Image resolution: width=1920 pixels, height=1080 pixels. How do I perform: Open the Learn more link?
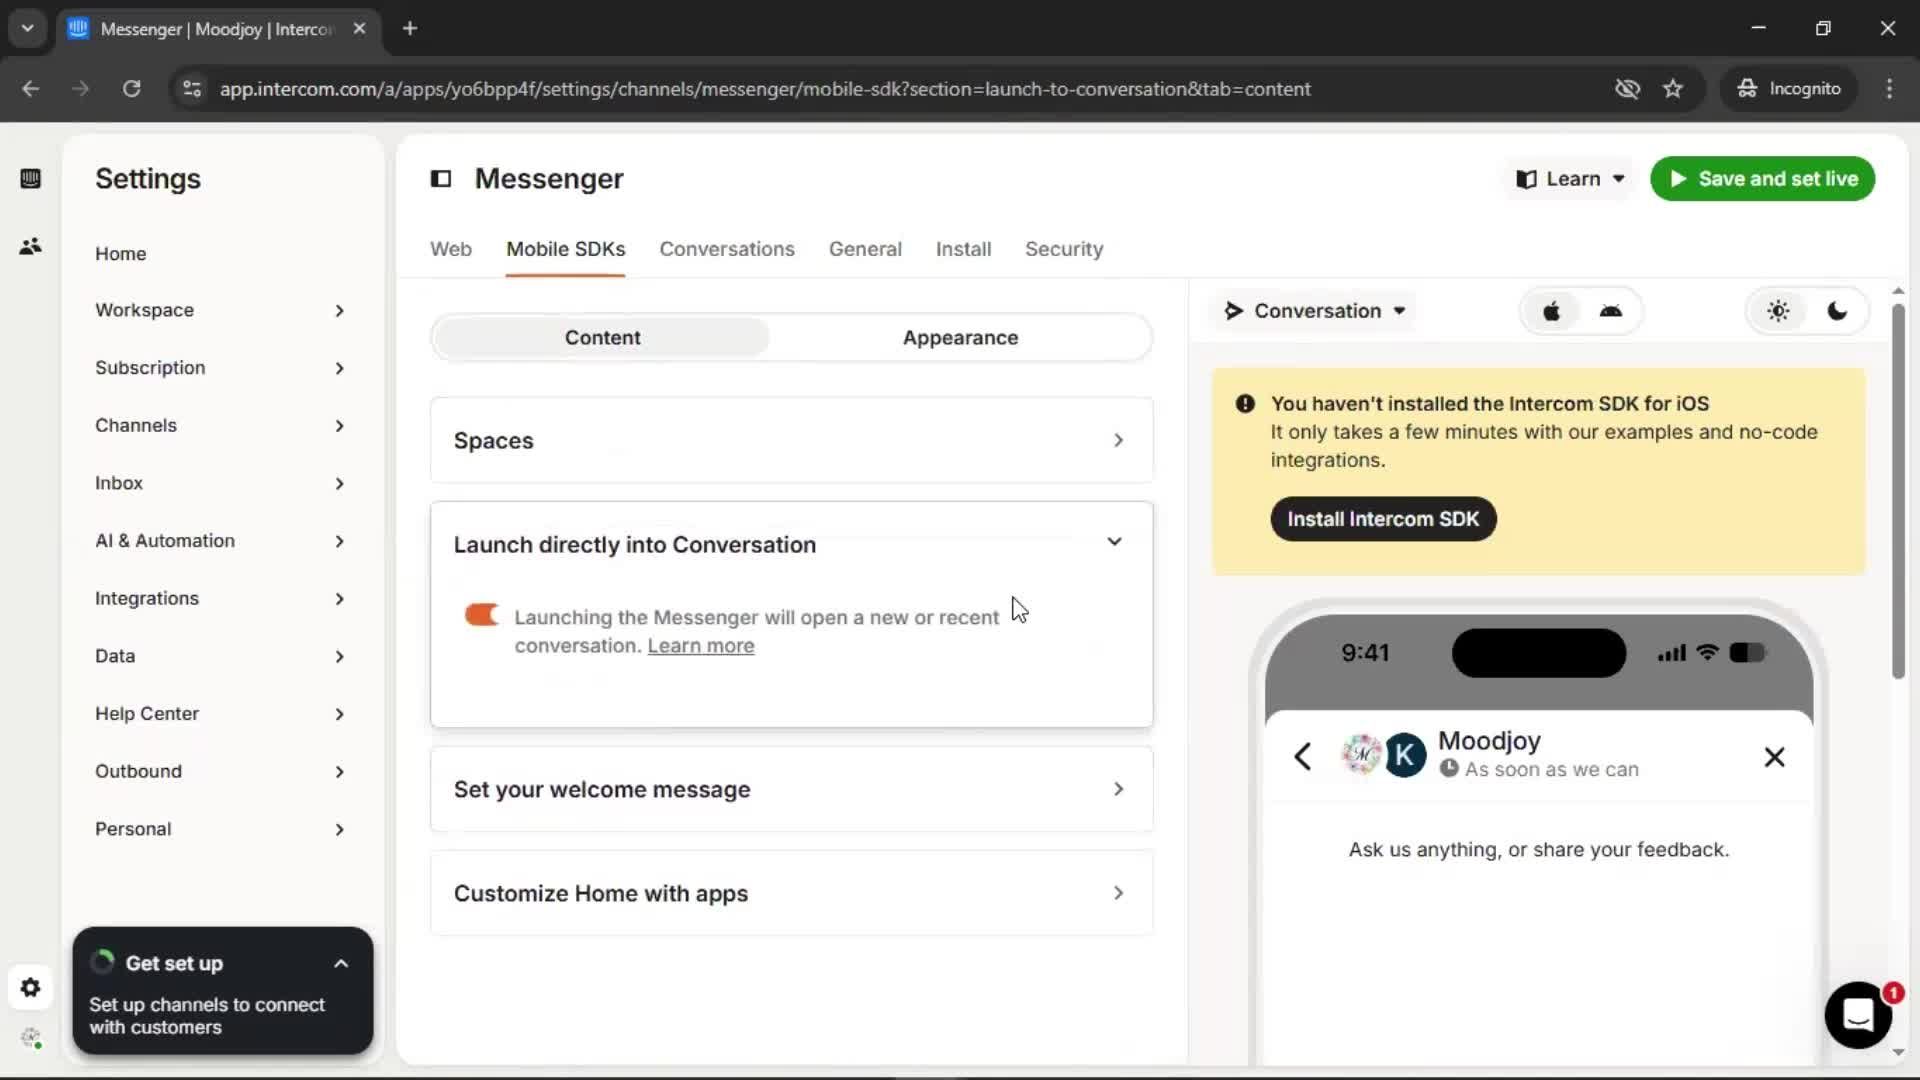coord(701,646)
